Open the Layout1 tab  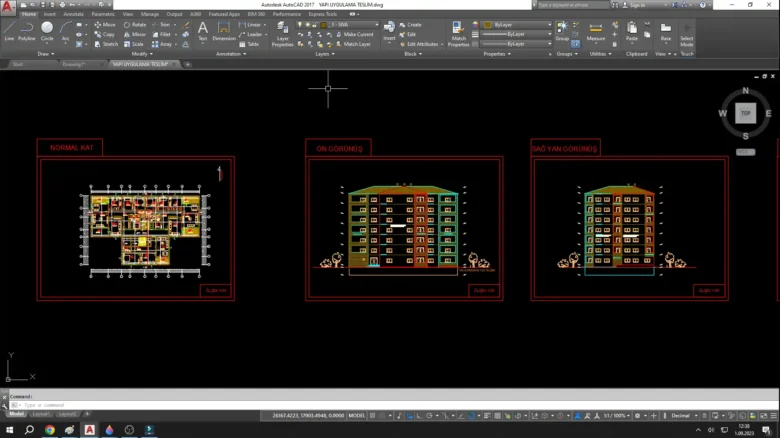40,414
